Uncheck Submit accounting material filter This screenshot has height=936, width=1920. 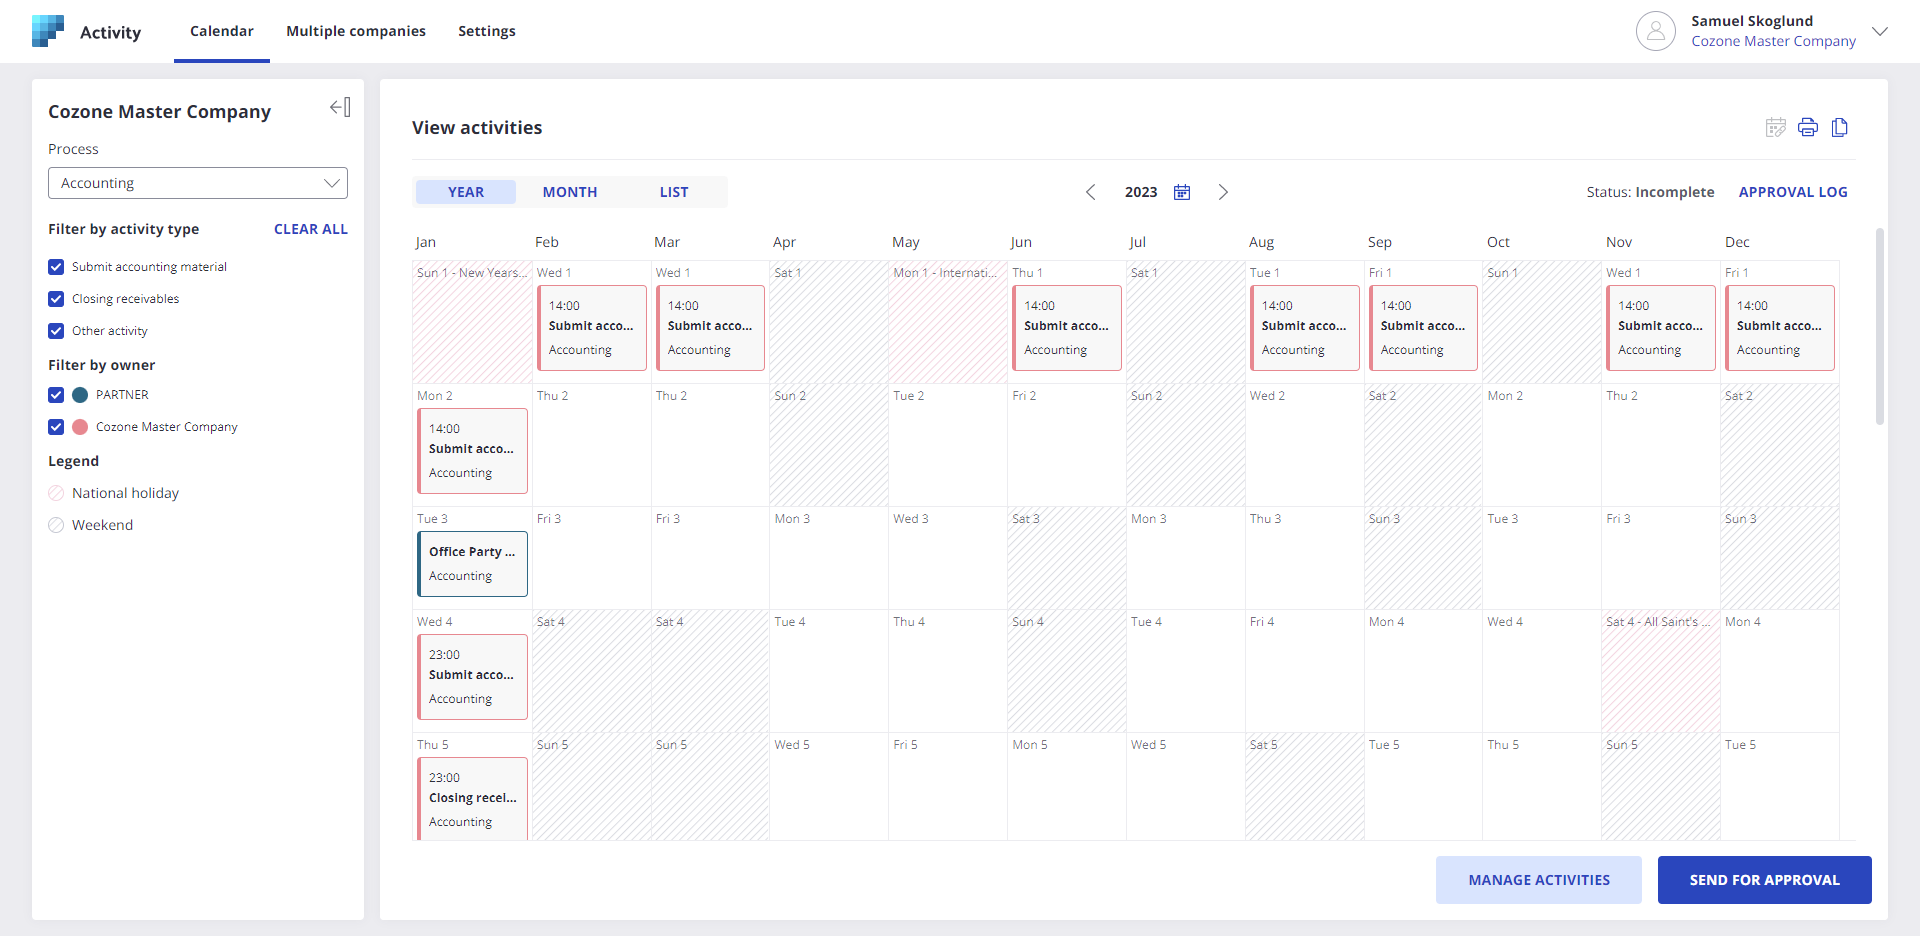coord(56,267)
